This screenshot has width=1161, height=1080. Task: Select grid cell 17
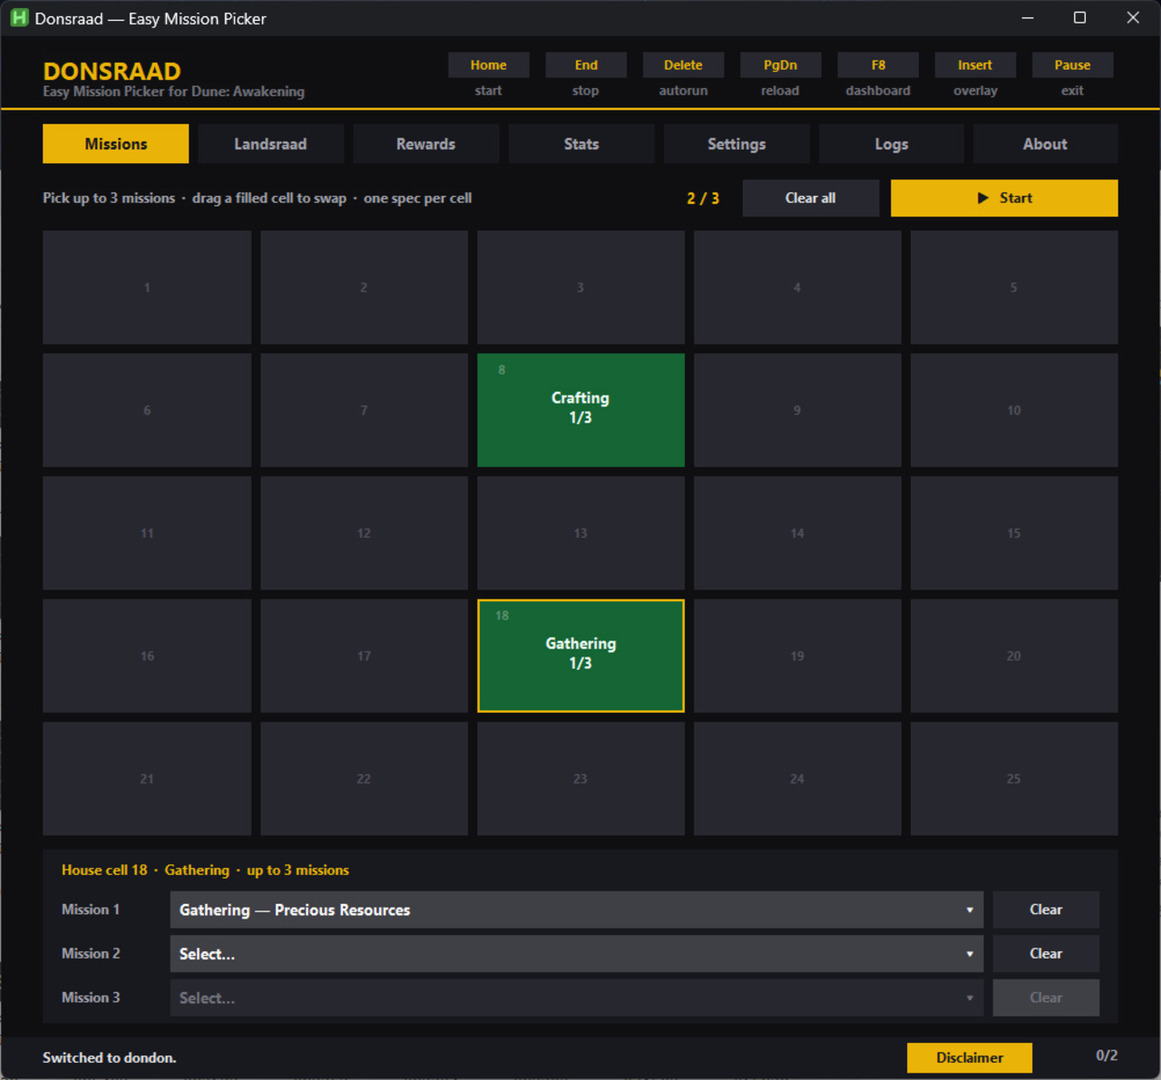(364, 656)
